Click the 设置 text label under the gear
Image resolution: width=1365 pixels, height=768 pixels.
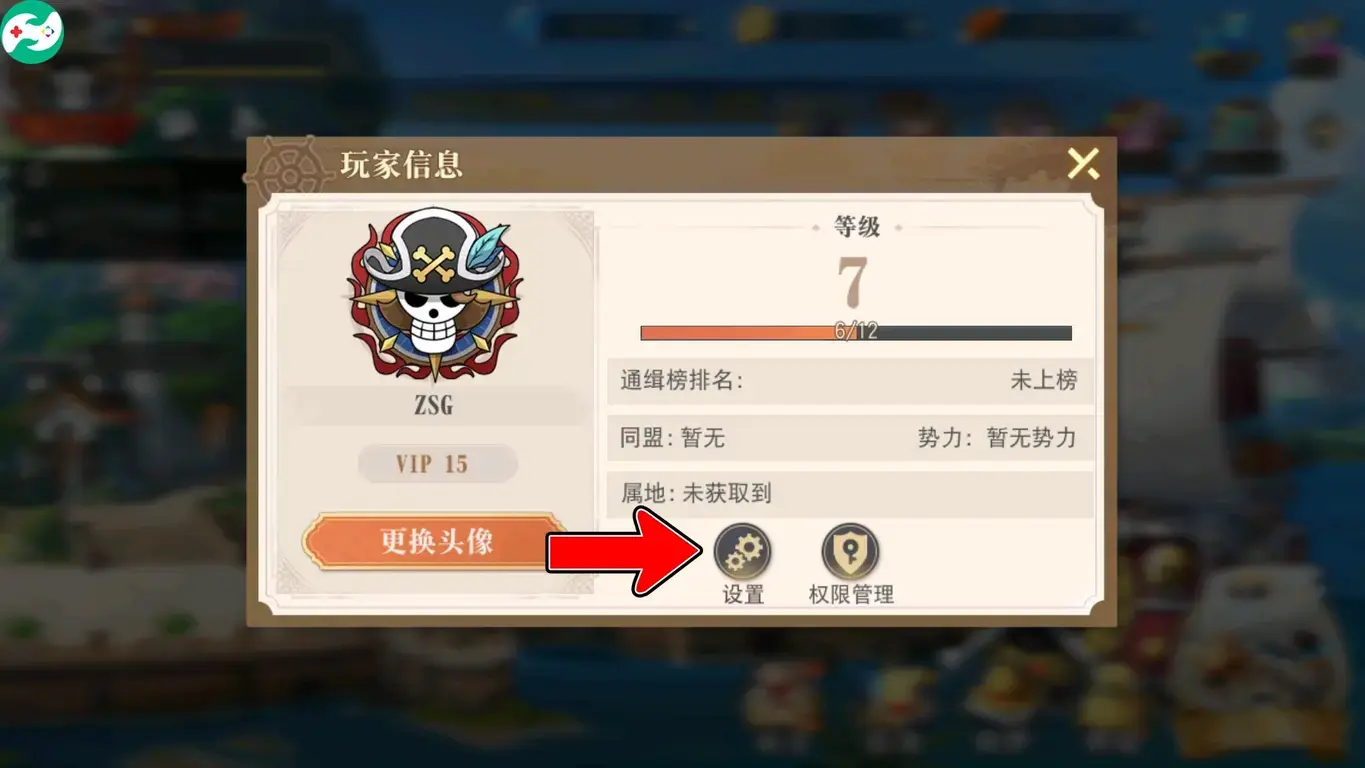[x=743, y=595]
